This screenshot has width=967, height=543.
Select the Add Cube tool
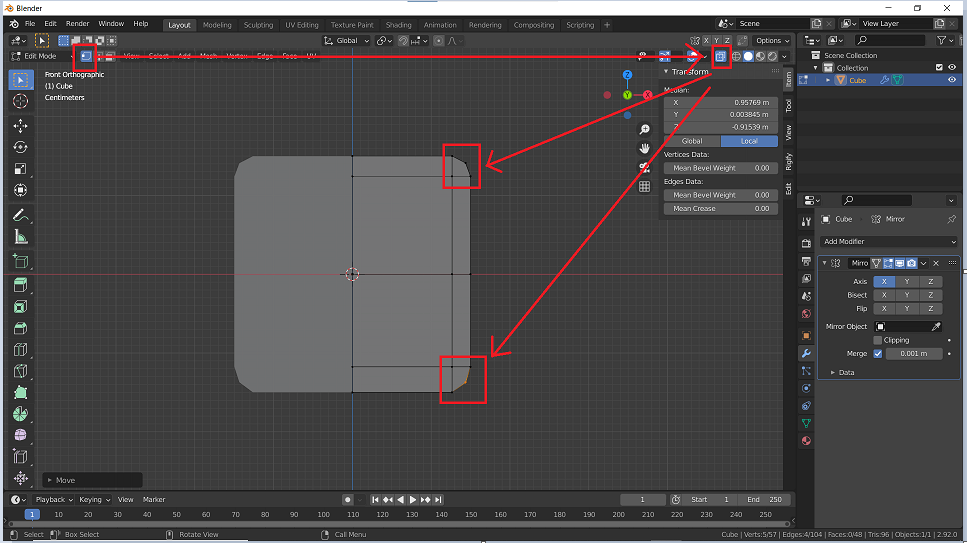(x=20, y=261)
